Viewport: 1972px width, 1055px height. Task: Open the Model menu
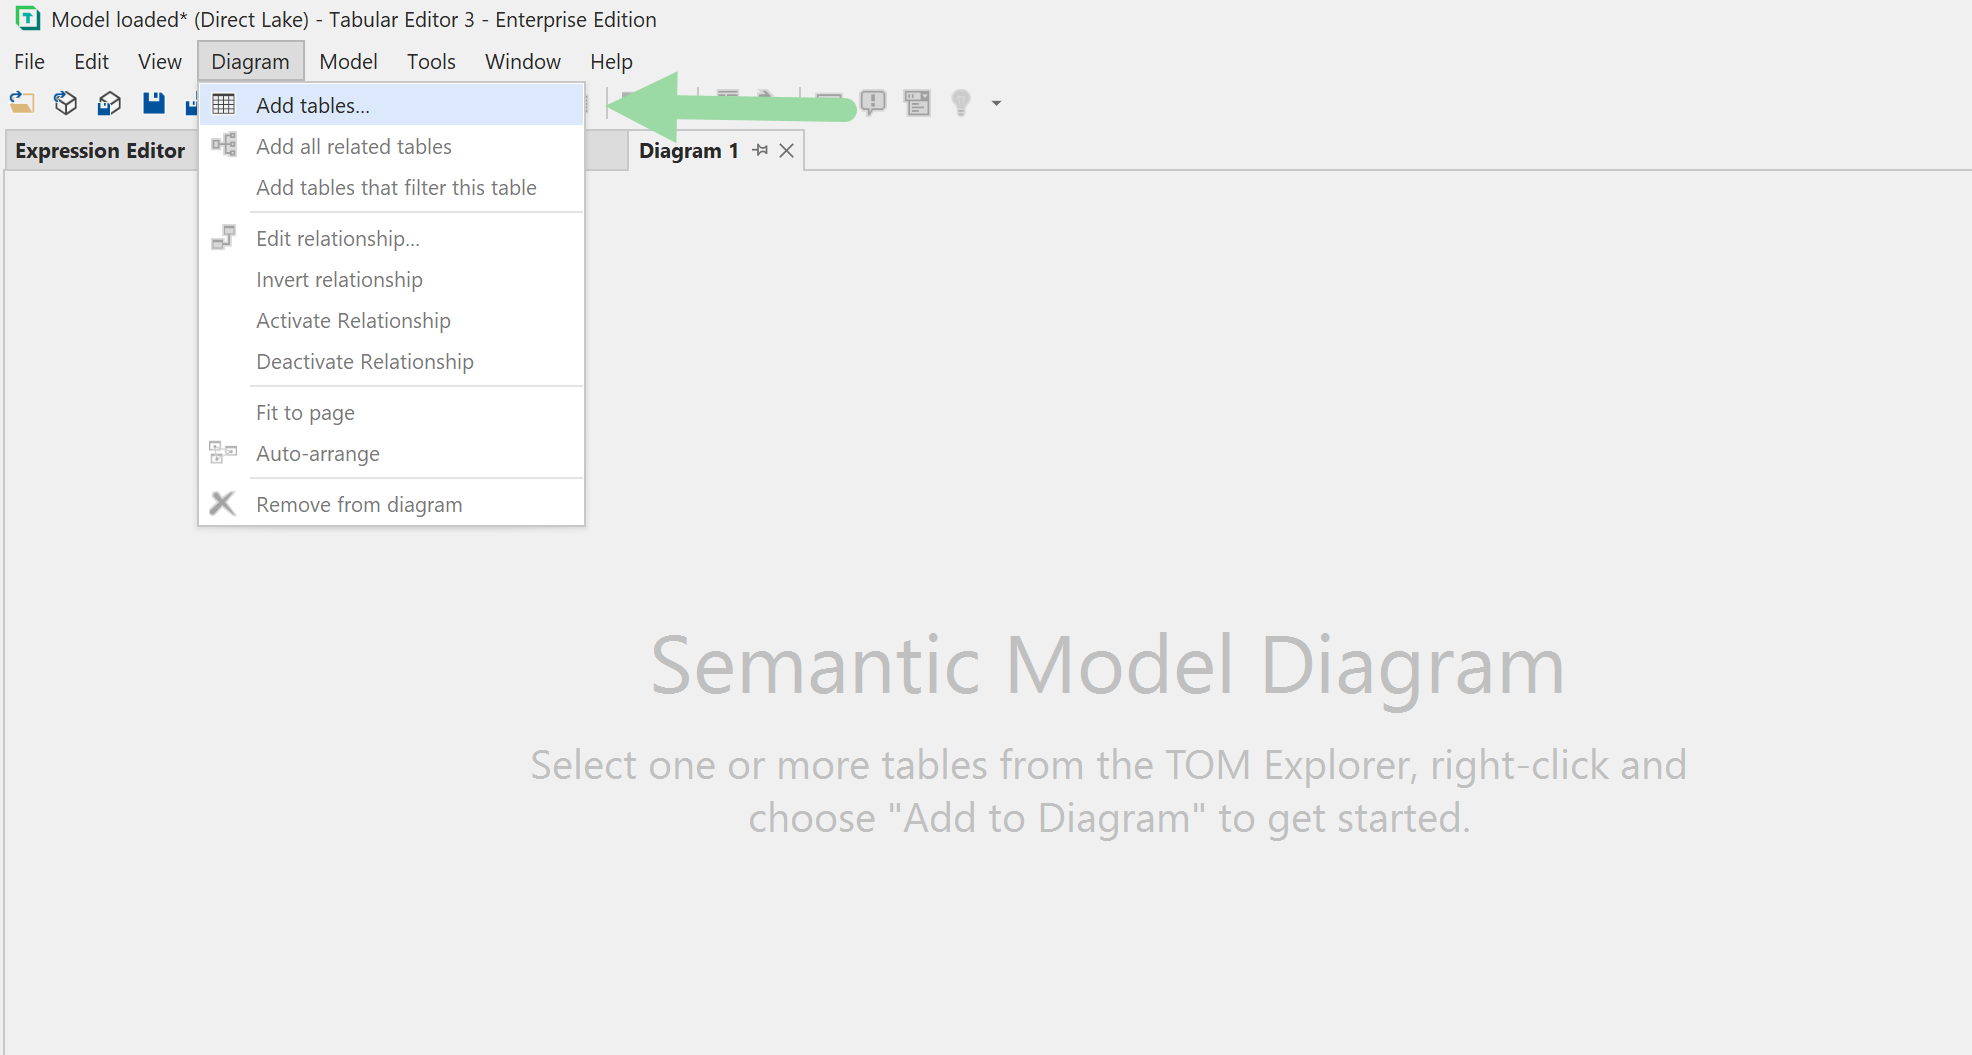pyautogui.click(x=347, y=61)
